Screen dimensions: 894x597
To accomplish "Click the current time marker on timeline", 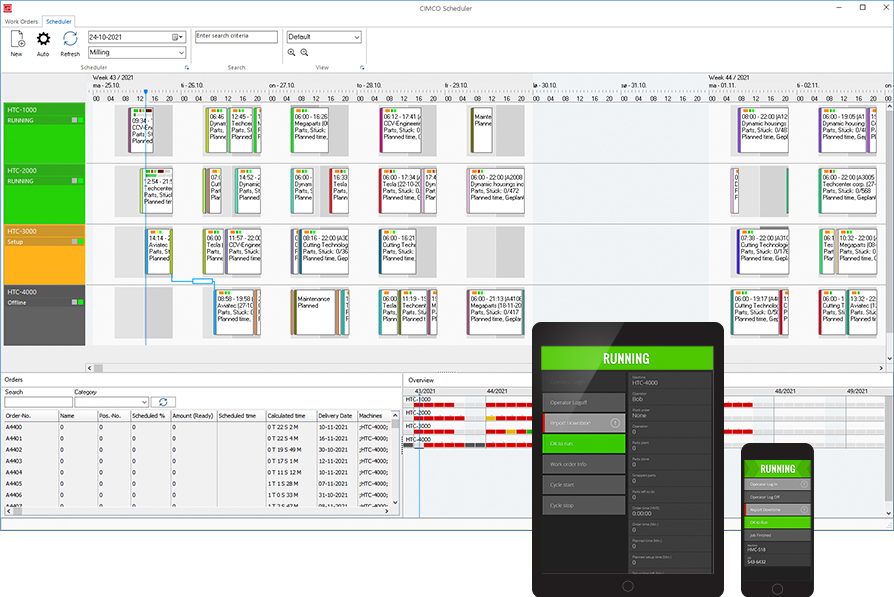I will [145, 93].
